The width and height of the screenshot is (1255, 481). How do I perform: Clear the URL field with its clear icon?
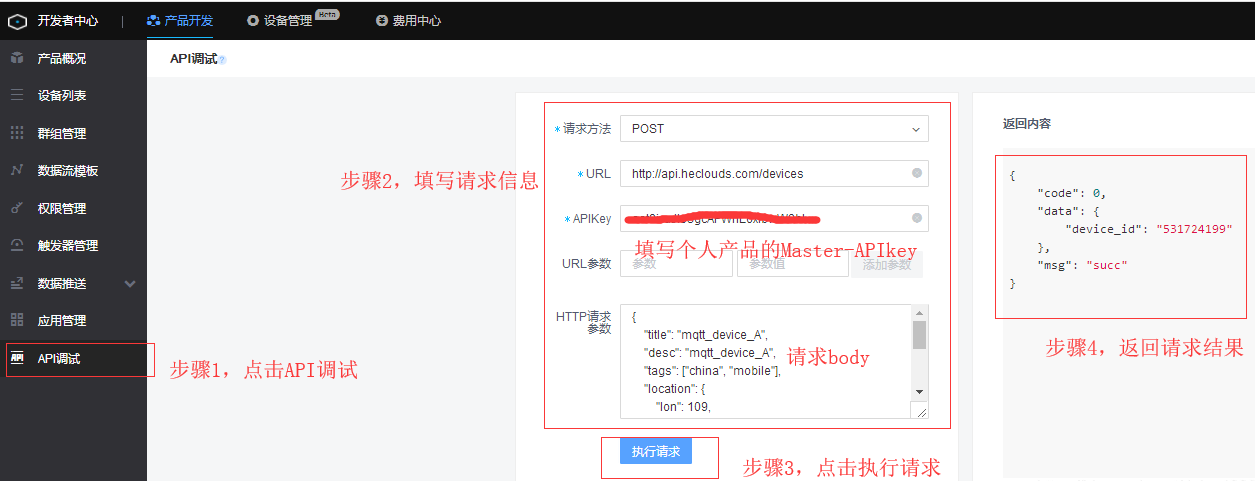tap(917, 173)
